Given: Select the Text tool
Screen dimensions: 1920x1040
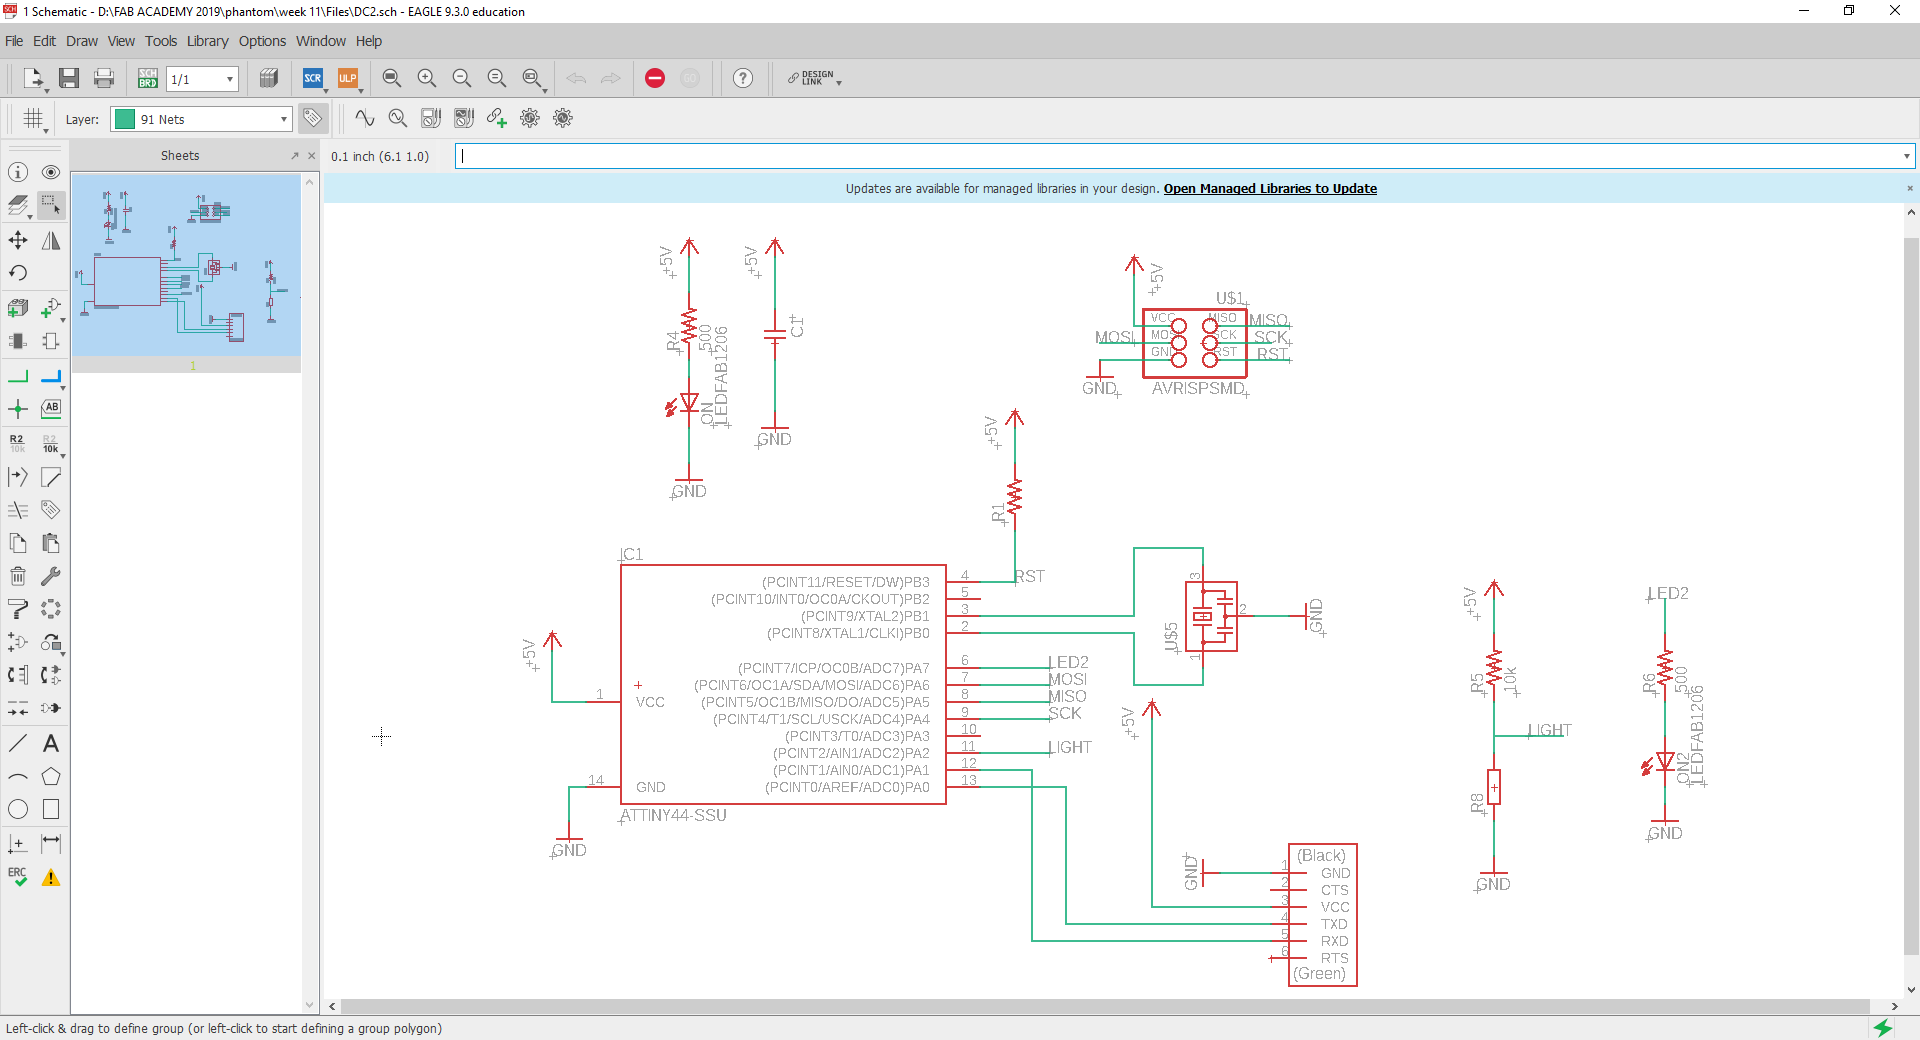Looking at the screenshot, I should click(51, 743).
